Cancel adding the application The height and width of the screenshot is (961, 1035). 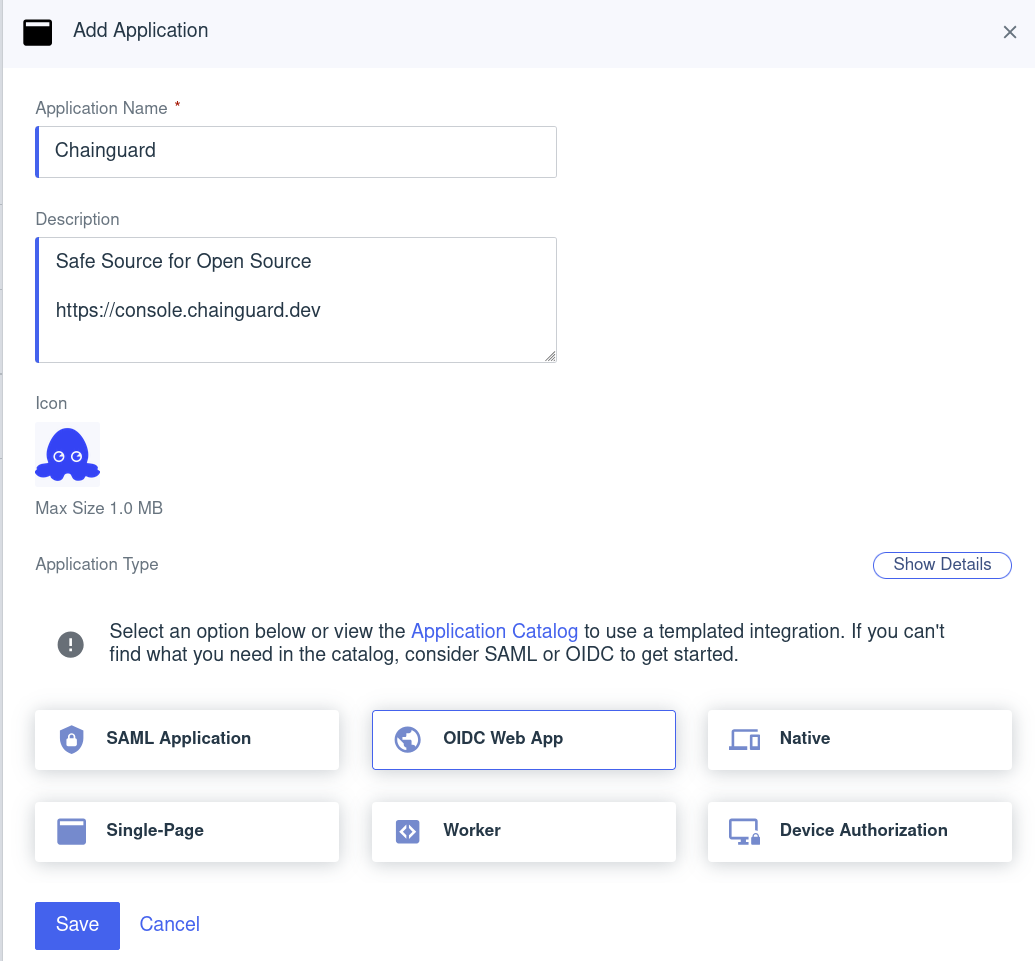pyautogui.click(x=169, y=924)
